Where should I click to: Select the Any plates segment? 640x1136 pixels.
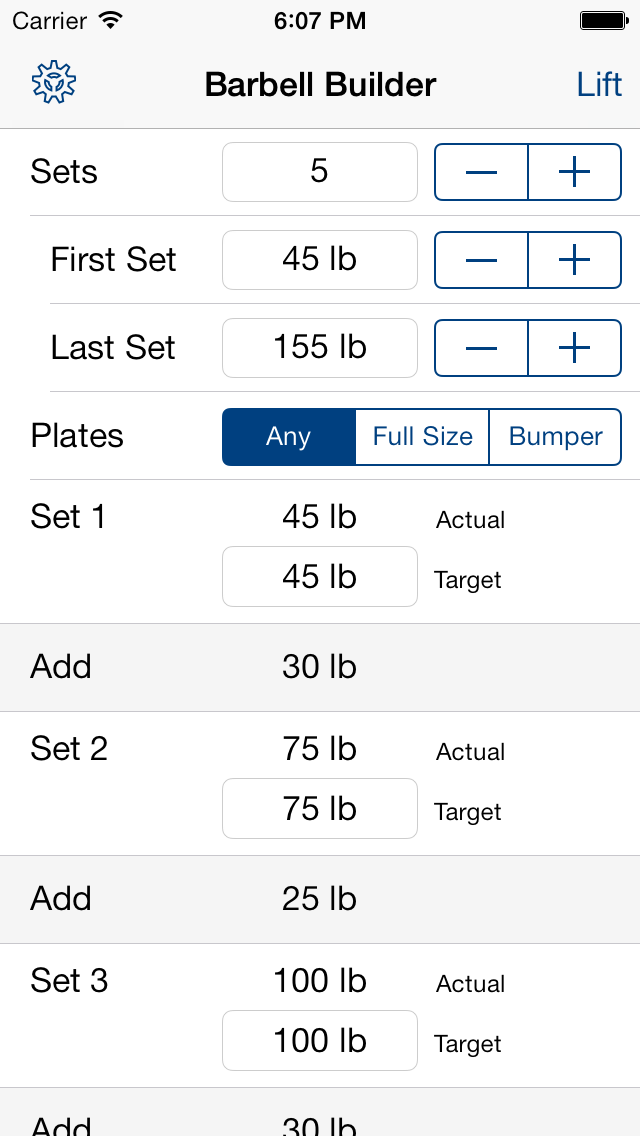coord(288,437)
